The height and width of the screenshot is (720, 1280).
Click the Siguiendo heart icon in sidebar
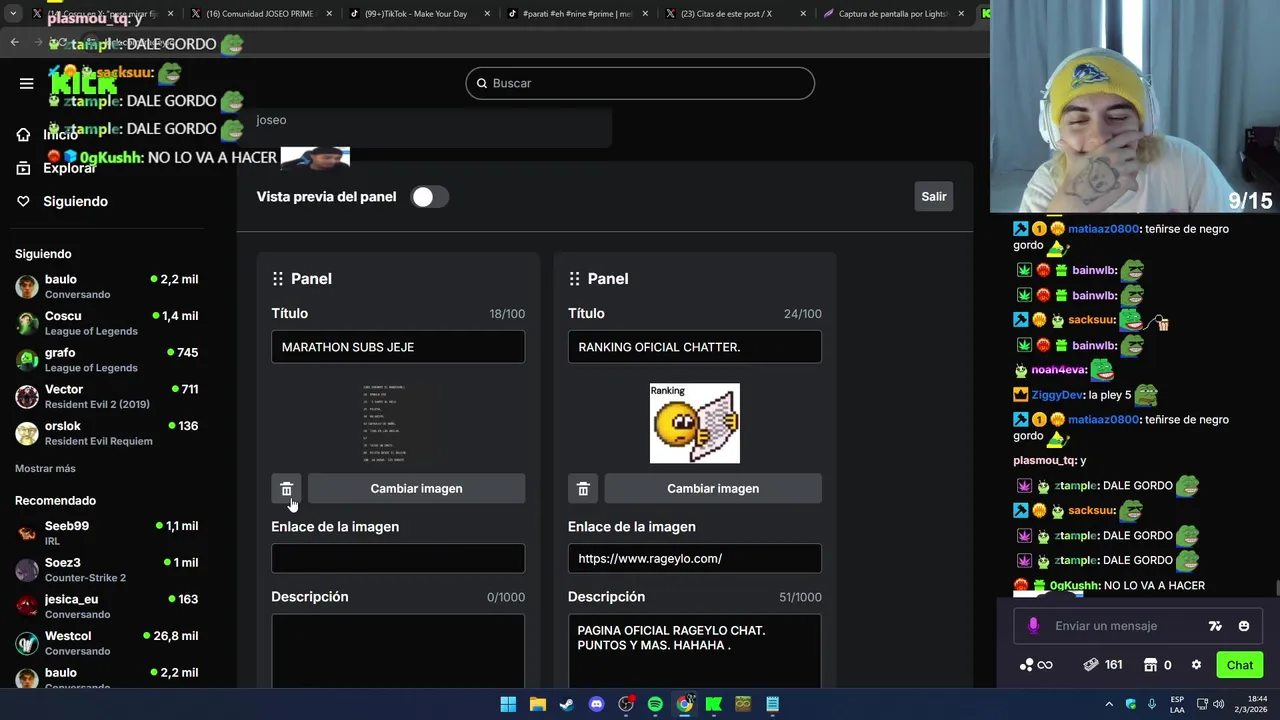pos(24,201)
